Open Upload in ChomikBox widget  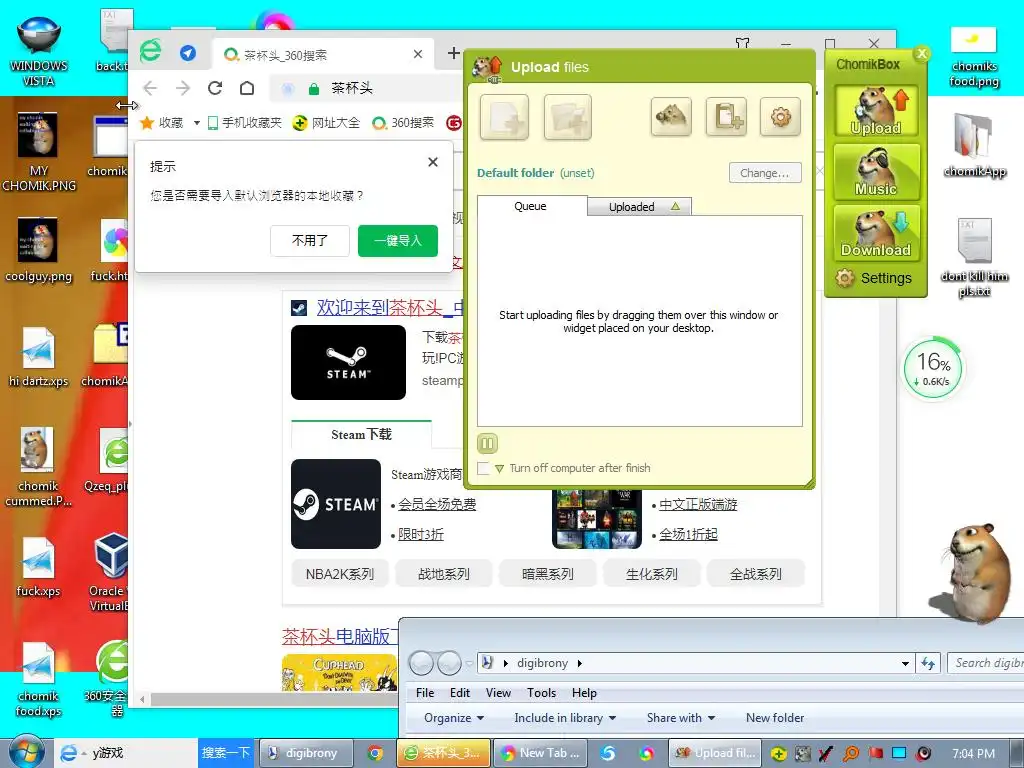click(x=876, y=110)
